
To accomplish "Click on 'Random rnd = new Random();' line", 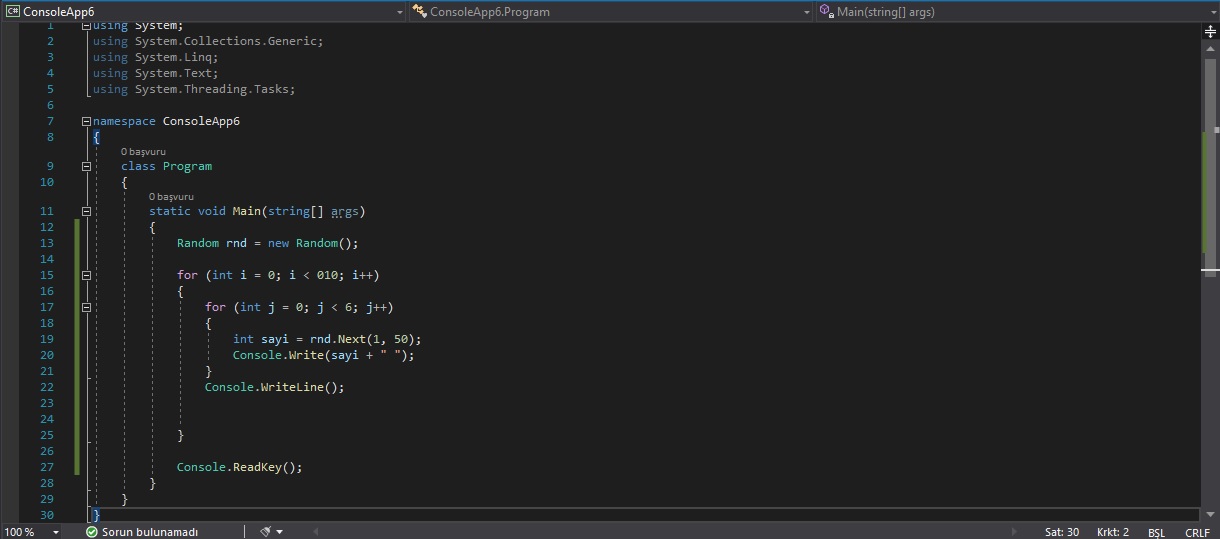I will [x=267, y=243].
